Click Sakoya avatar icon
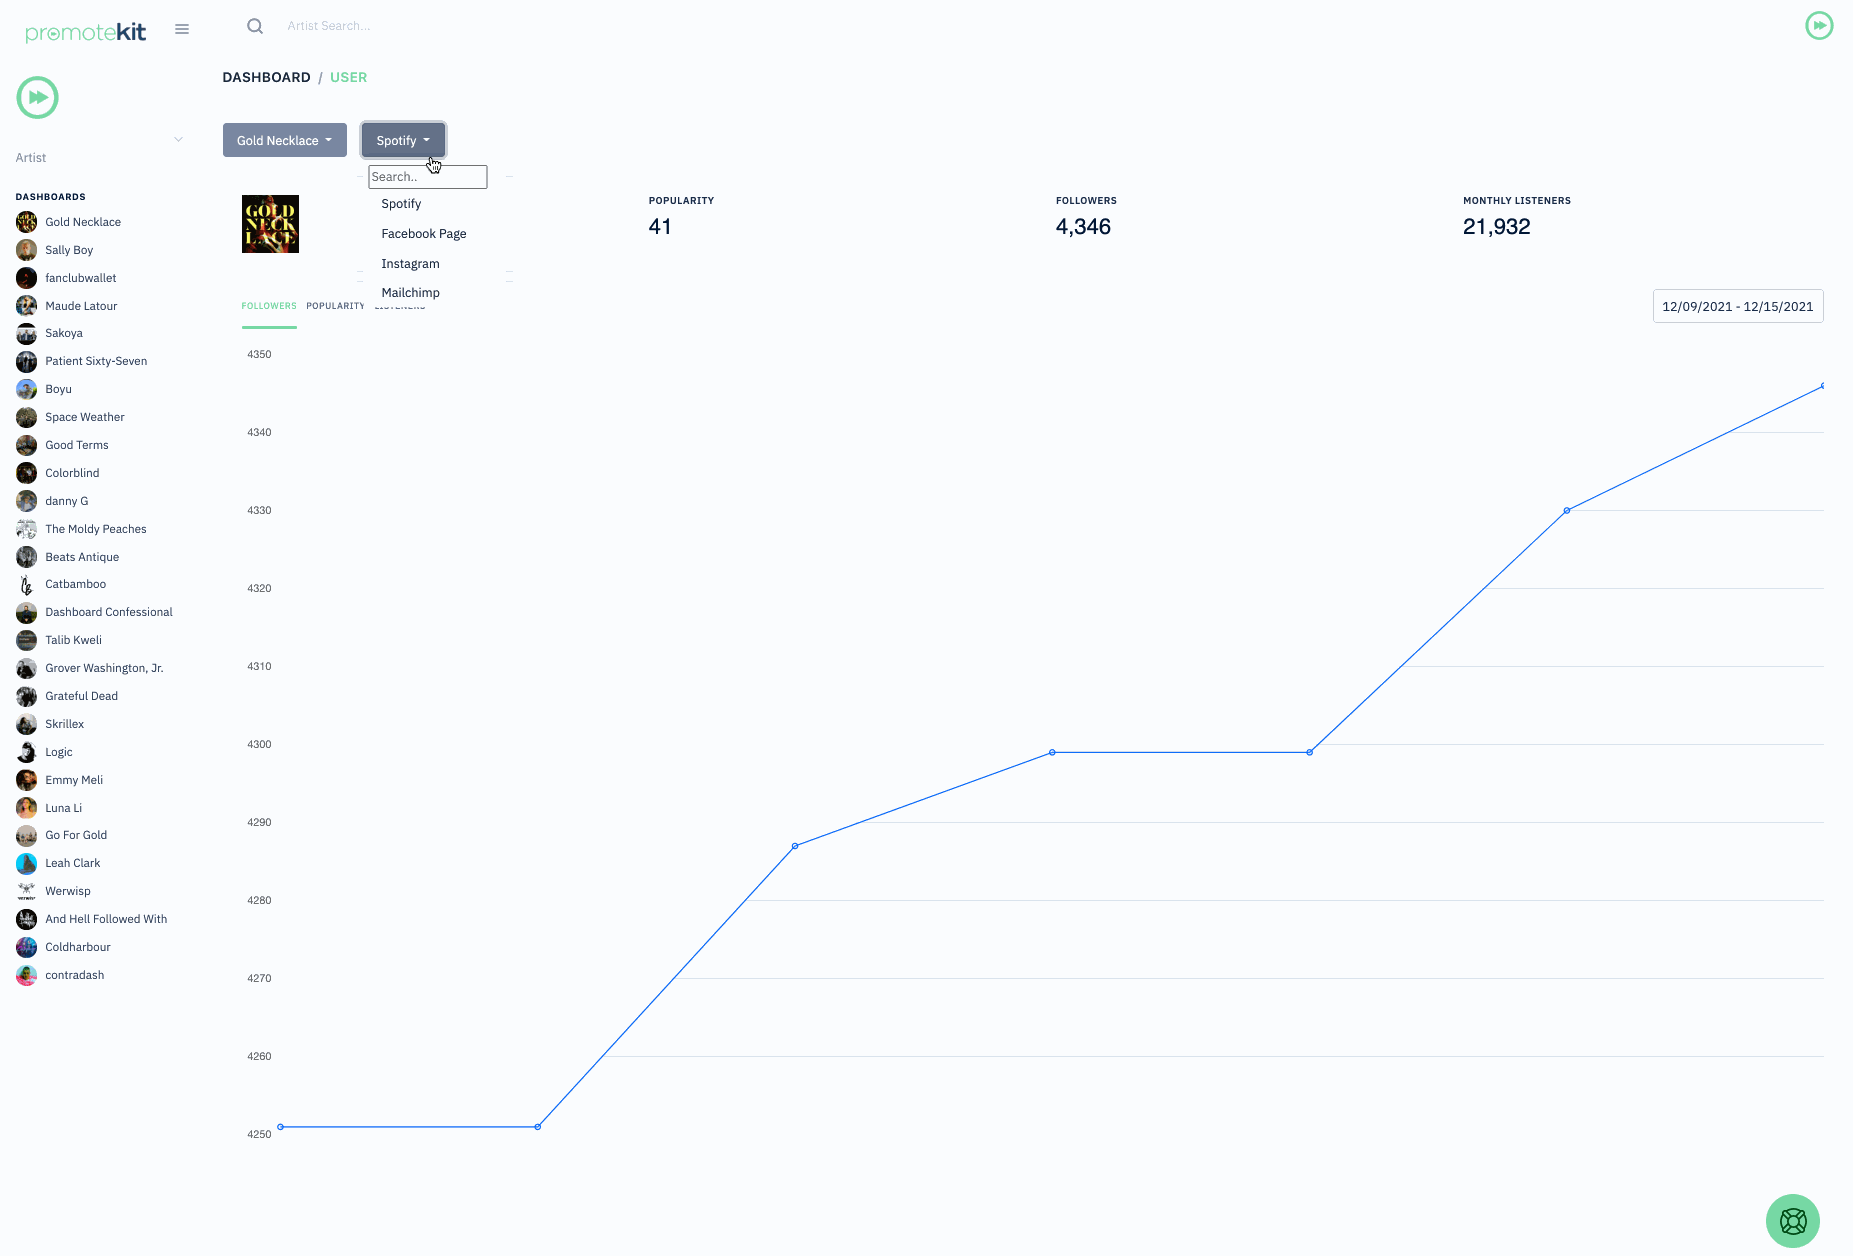Viewport: 1853px width, 1256px height. 27,333
